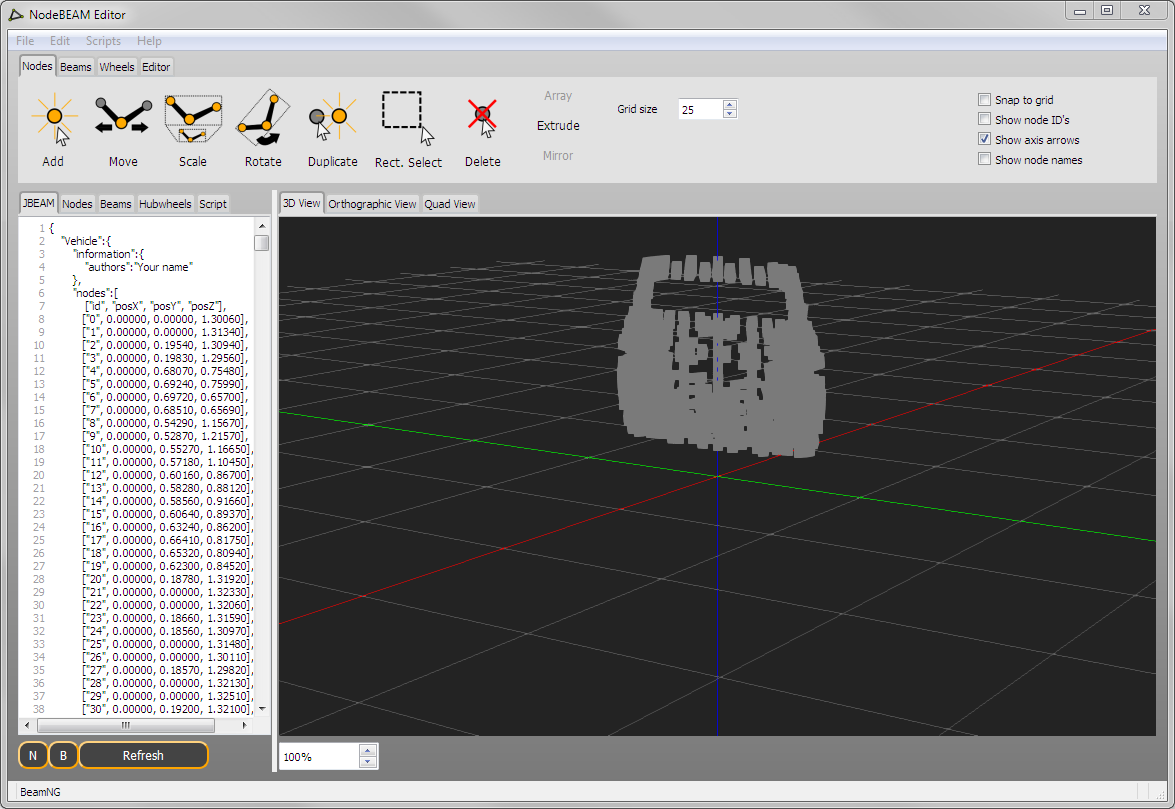Open the Scripts menu

pos(103,40)
